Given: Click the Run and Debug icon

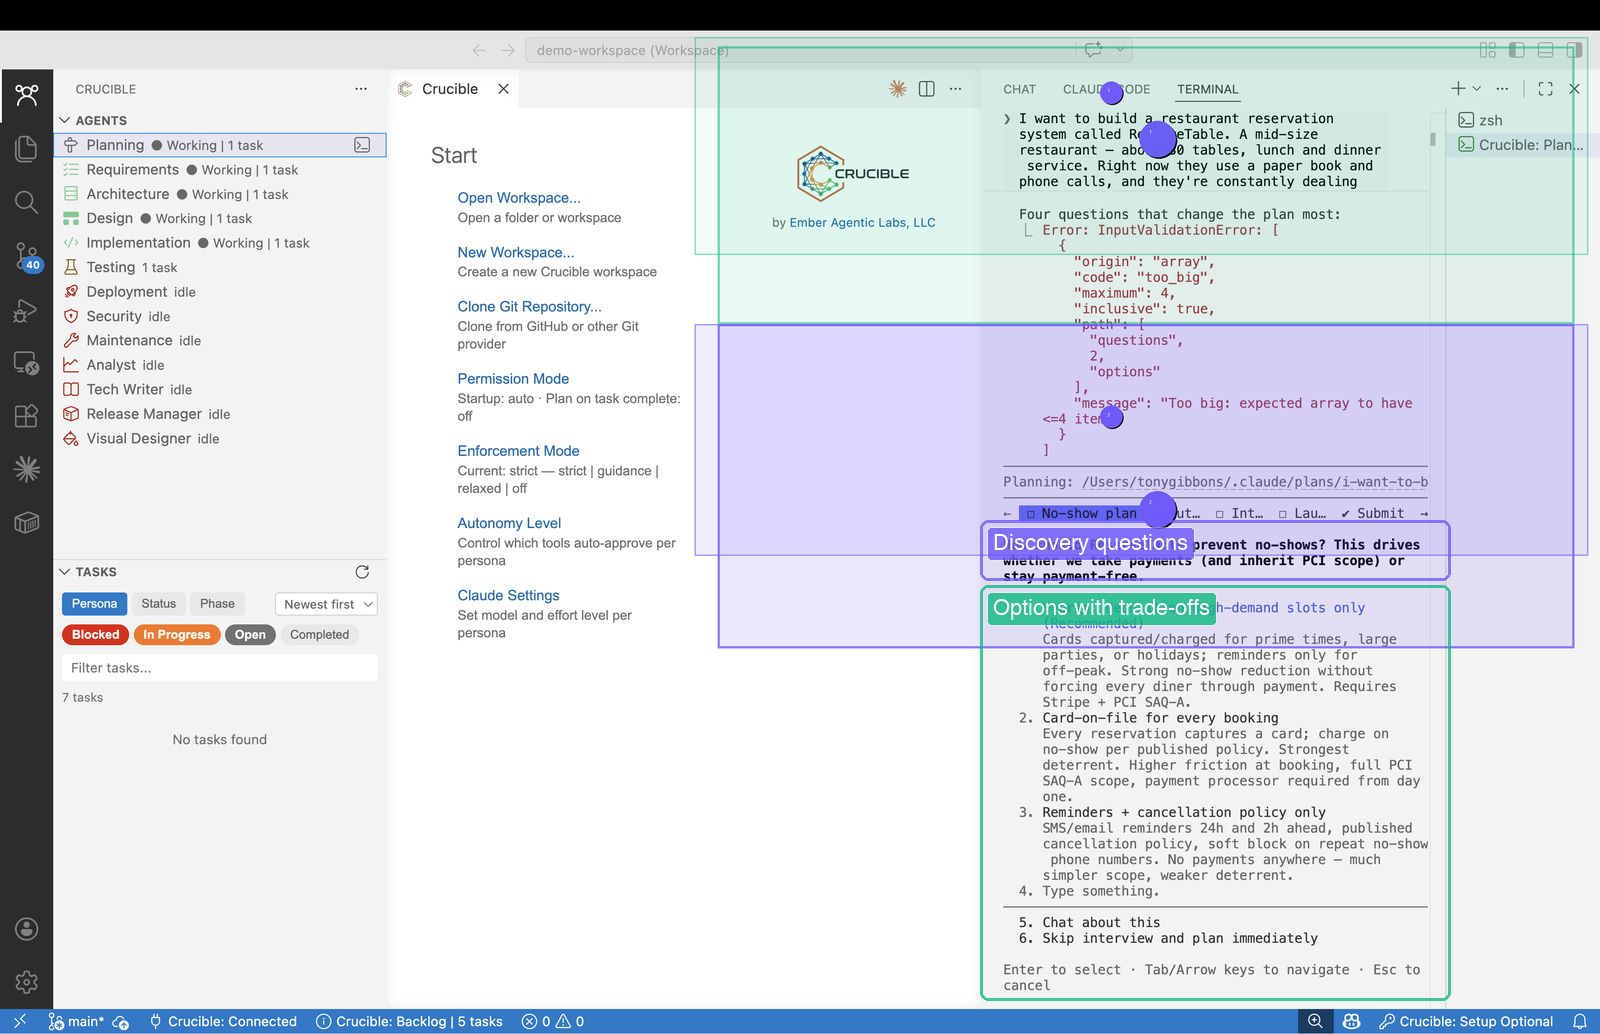Looking at the screenshot, I should (x=27, y=310).
